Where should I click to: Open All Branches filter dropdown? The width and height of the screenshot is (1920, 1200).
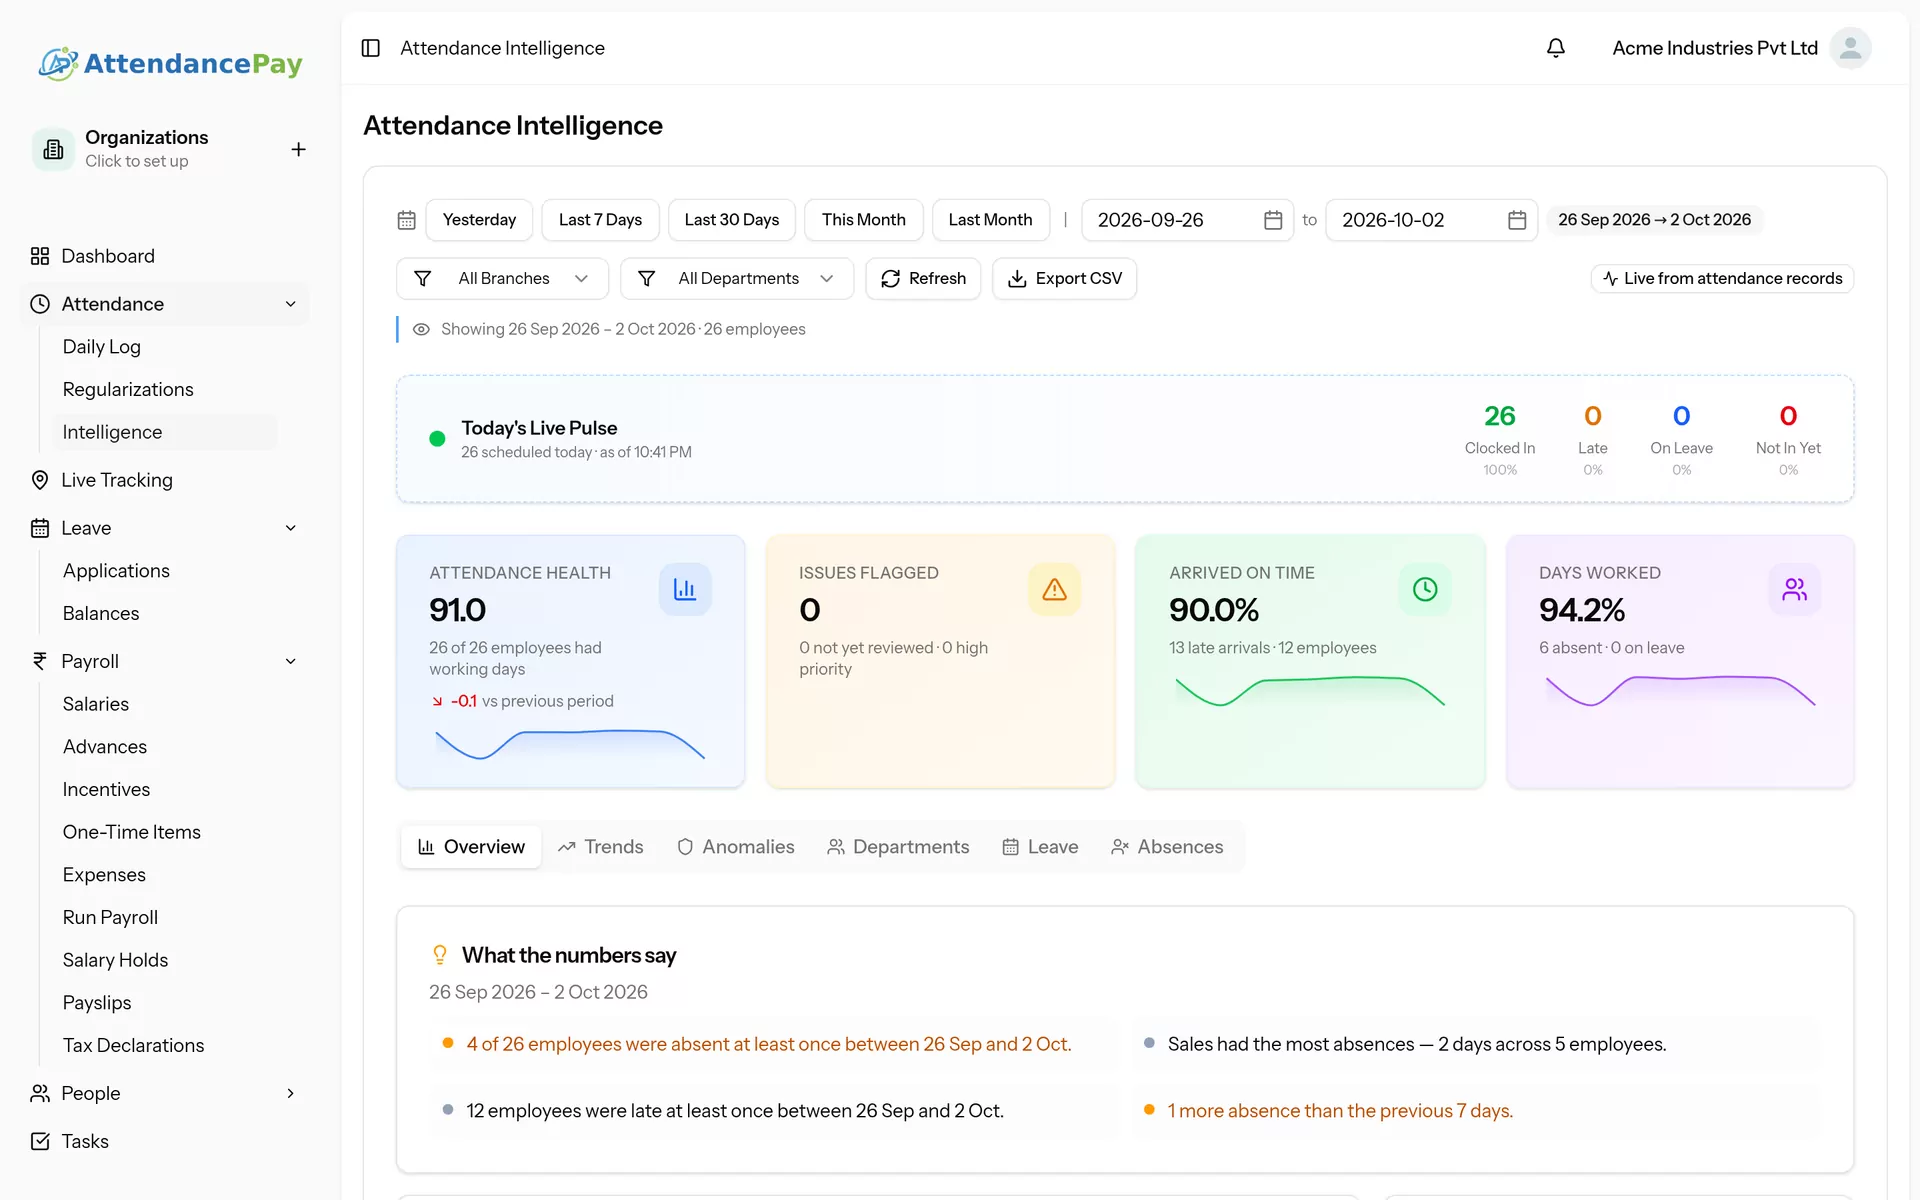pyautogui.click(x=502, y=278)
